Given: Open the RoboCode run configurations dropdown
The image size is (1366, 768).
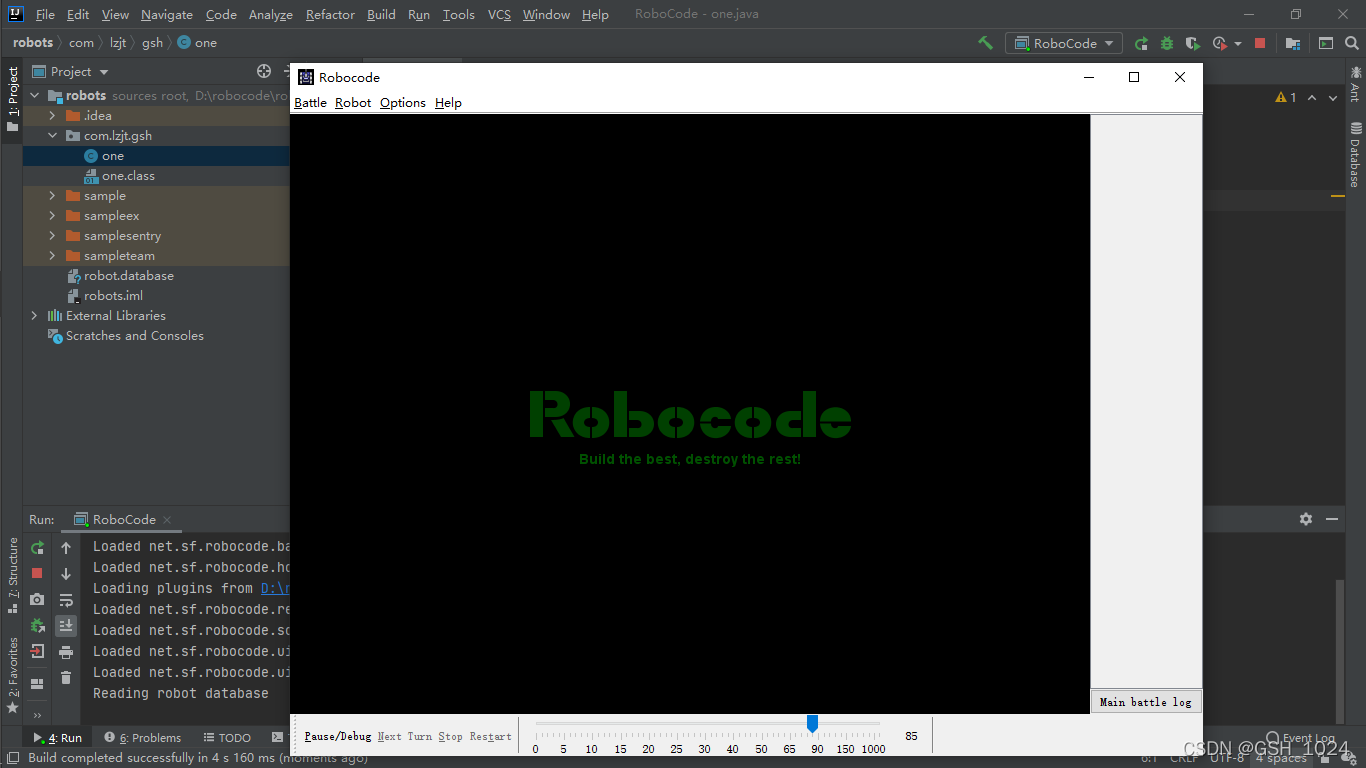Looking at the screenshot, I should 1063,43.
